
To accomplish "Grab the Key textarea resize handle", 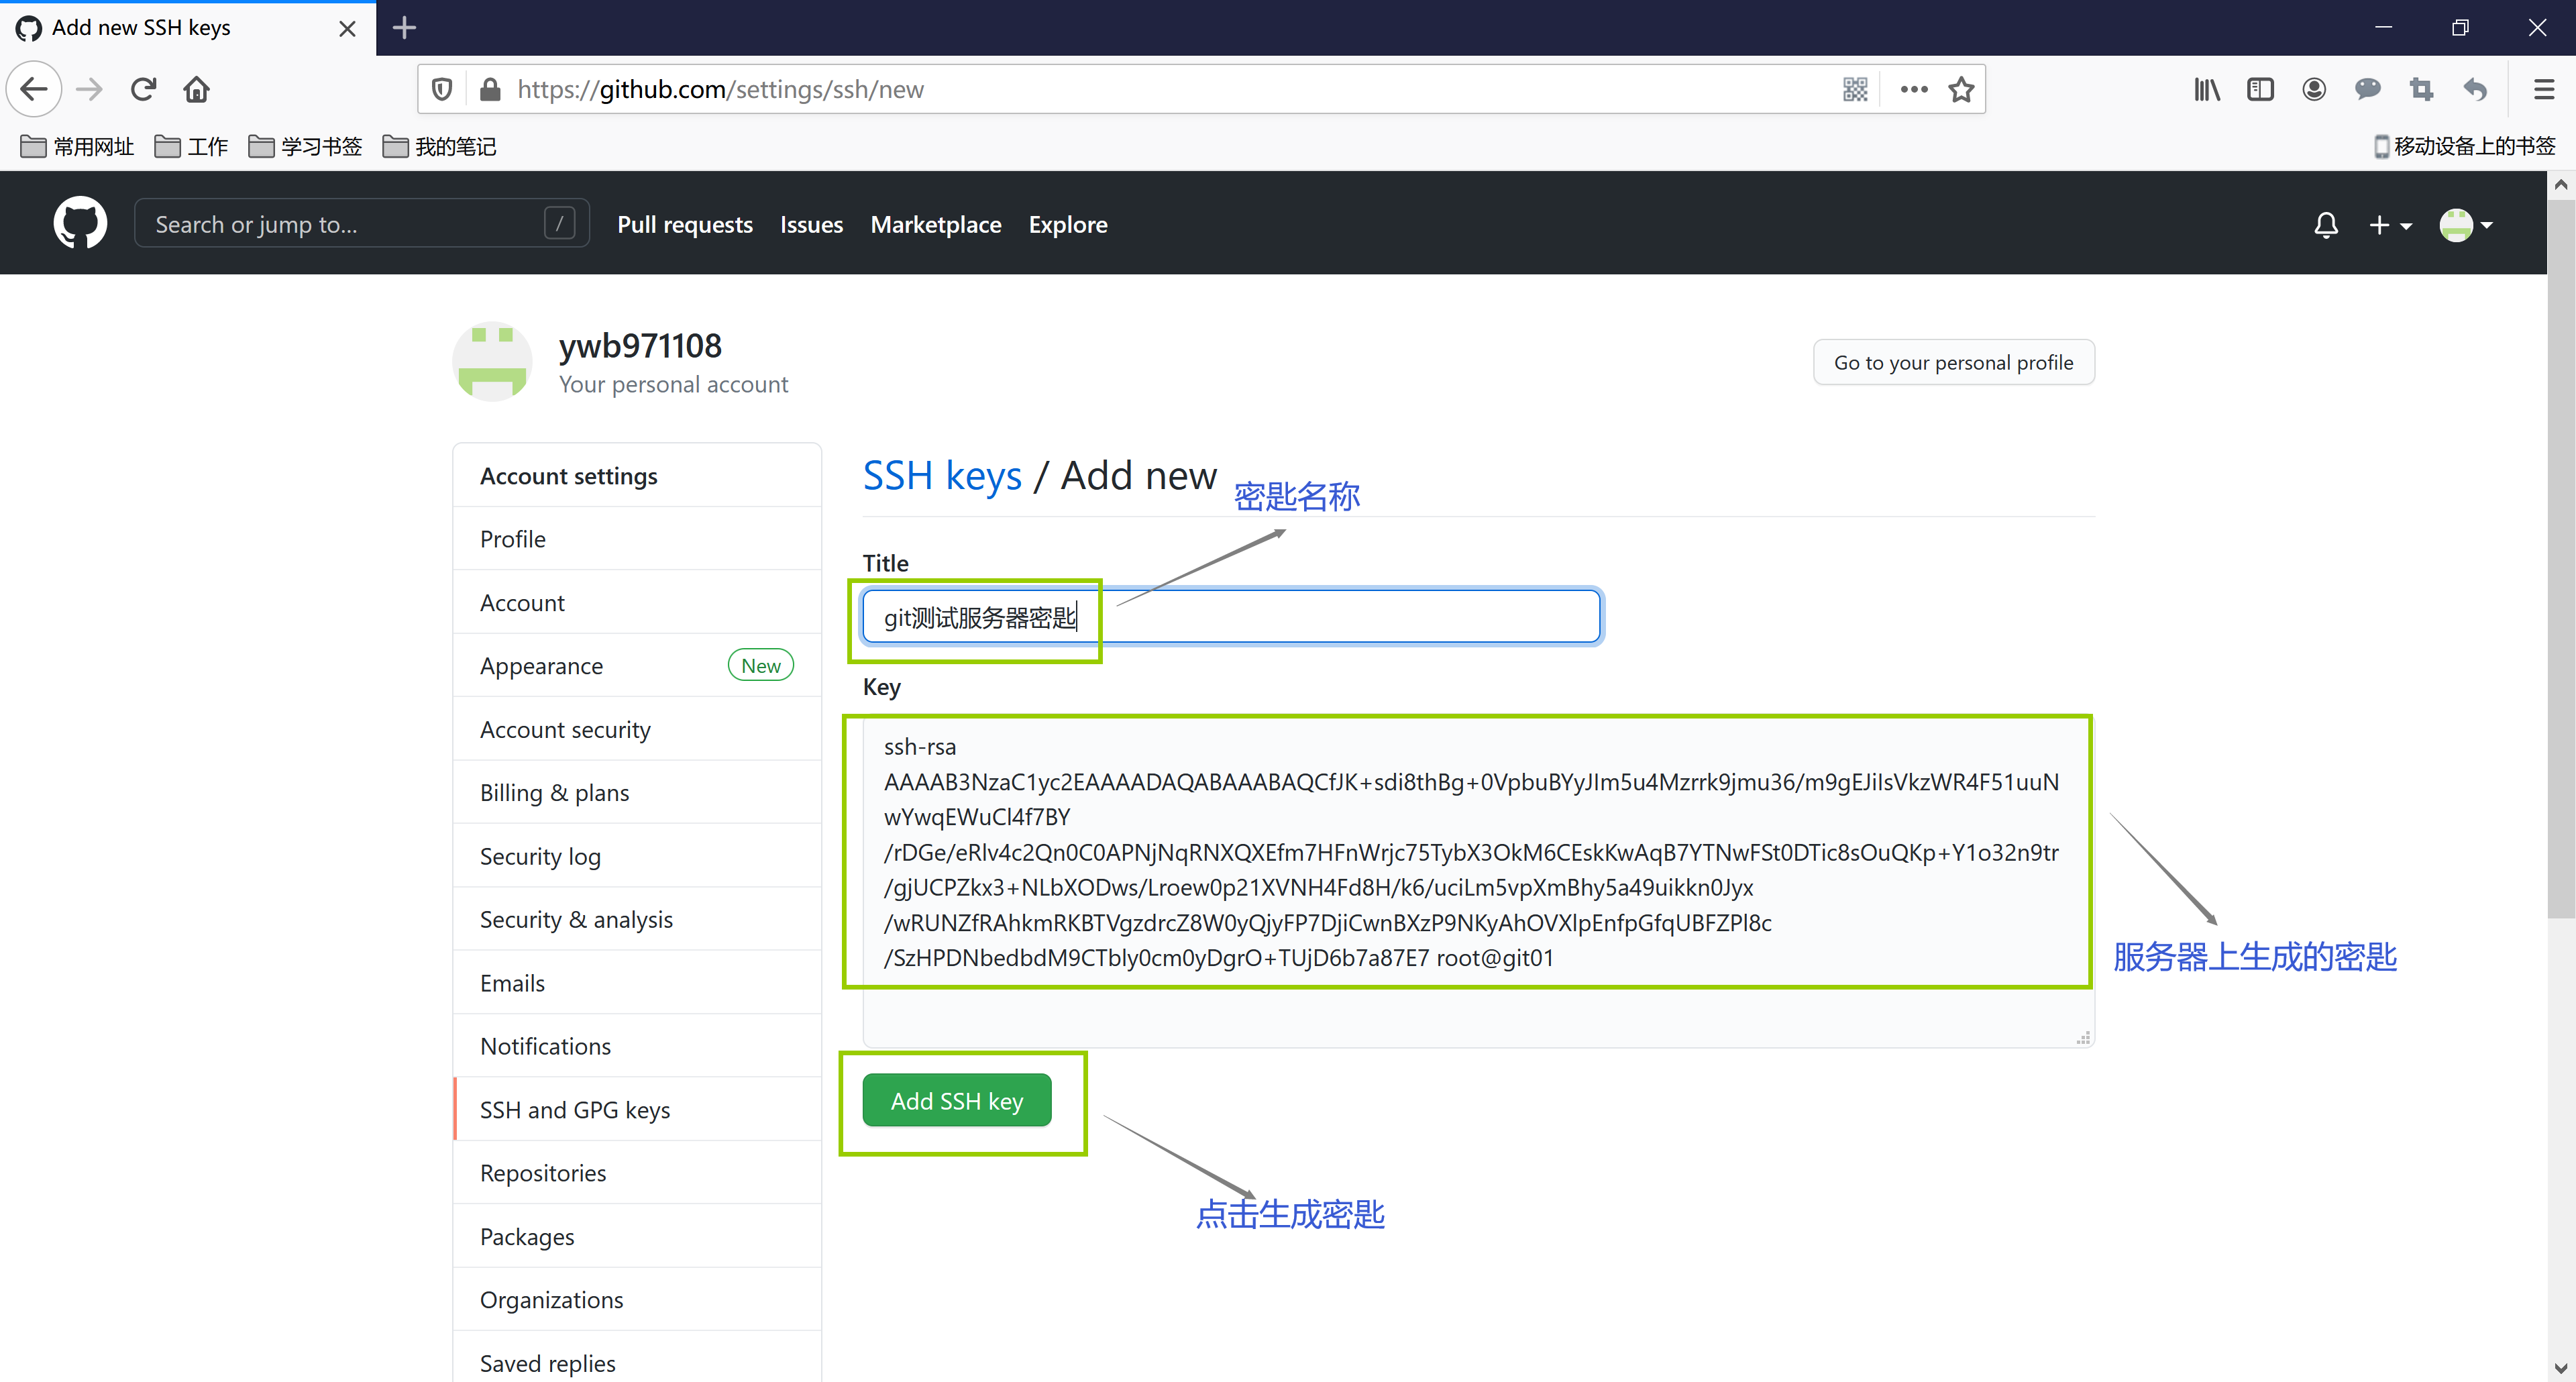I will point(2084,1038).
